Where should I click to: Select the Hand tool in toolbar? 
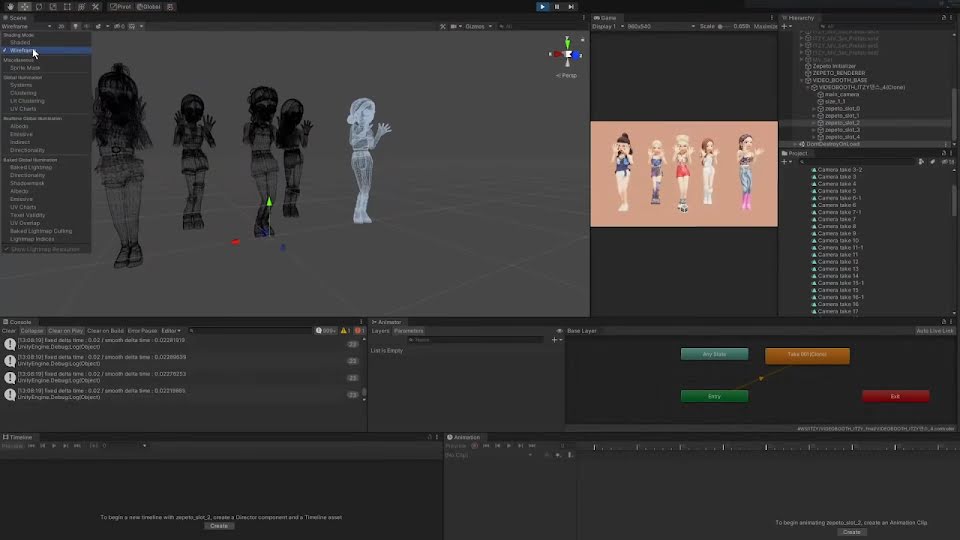coord(10,6)
